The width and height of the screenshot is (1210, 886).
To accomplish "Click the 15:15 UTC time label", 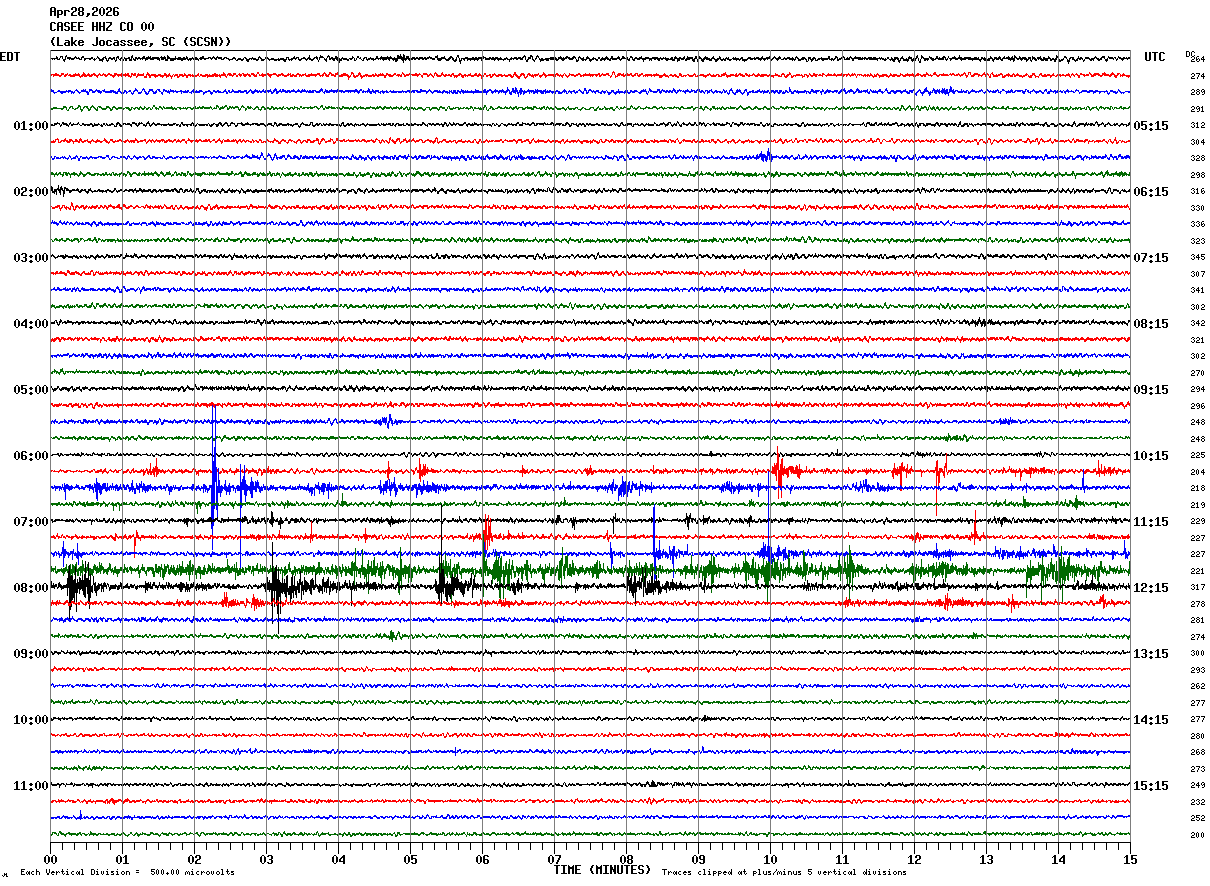I will 1150,786.
